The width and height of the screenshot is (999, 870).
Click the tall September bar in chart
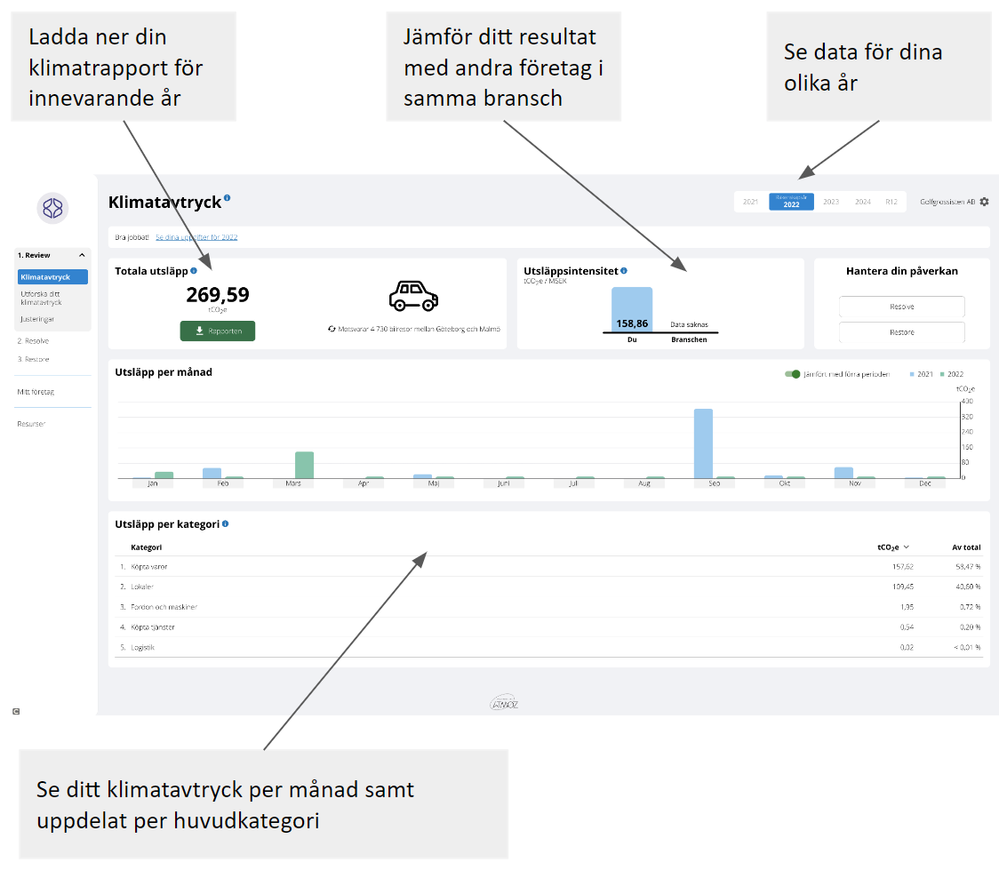pyautogui.click(x=703, y=443)
